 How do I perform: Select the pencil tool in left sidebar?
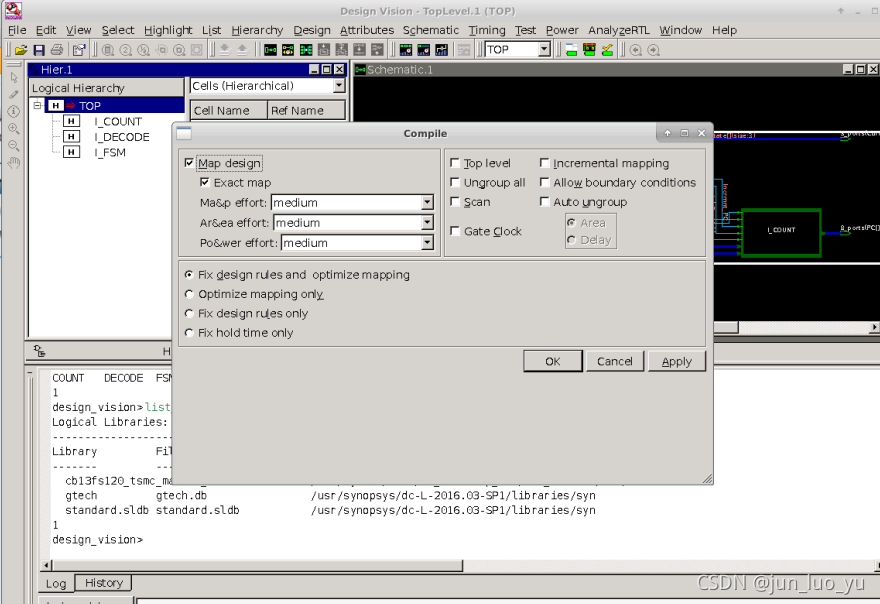(x=13, y=94)
